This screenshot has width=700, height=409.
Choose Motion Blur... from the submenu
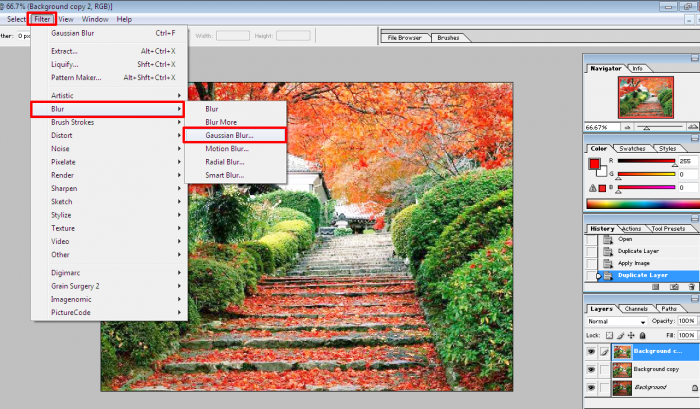pyautogui.click(x=235, y=149)
